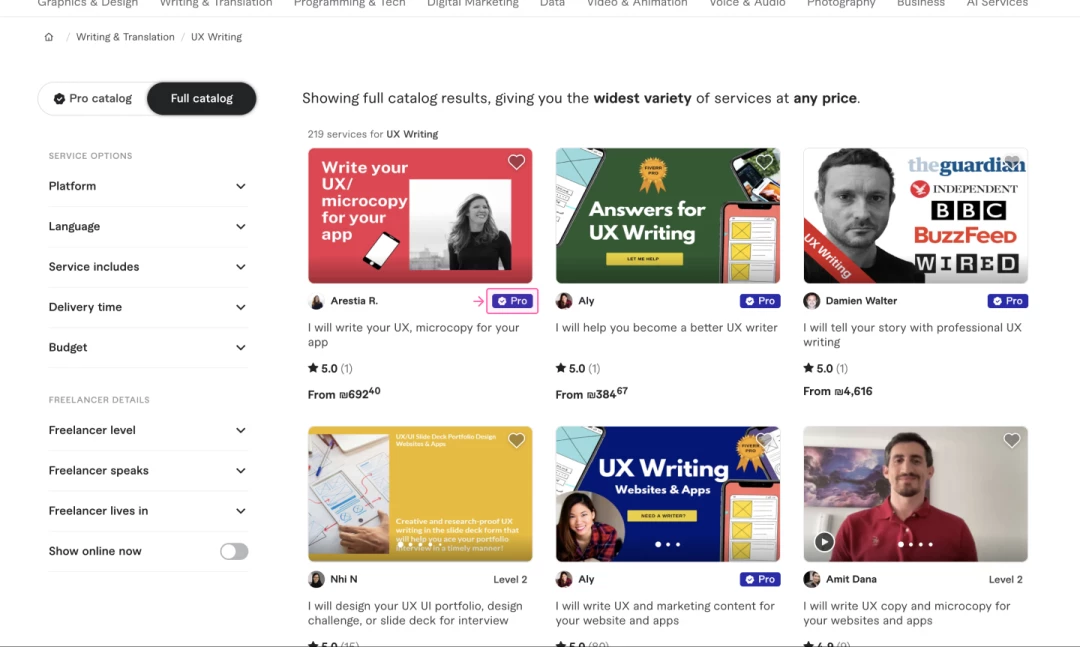This screenshot has width=1080, height=647.
Task: Open Writing & Translation breadcrumb link
Action: 125,37
